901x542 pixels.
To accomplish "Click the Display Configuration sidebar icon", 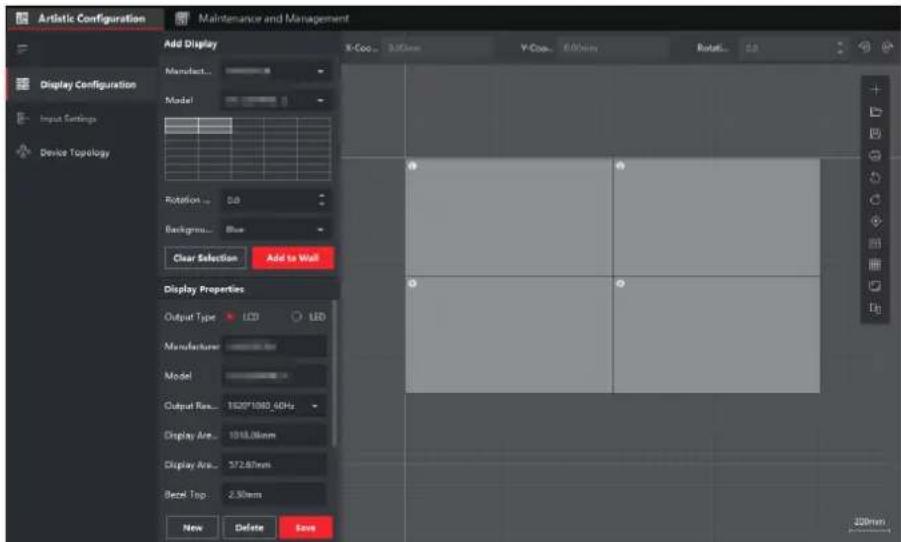I will click(22, 84).
